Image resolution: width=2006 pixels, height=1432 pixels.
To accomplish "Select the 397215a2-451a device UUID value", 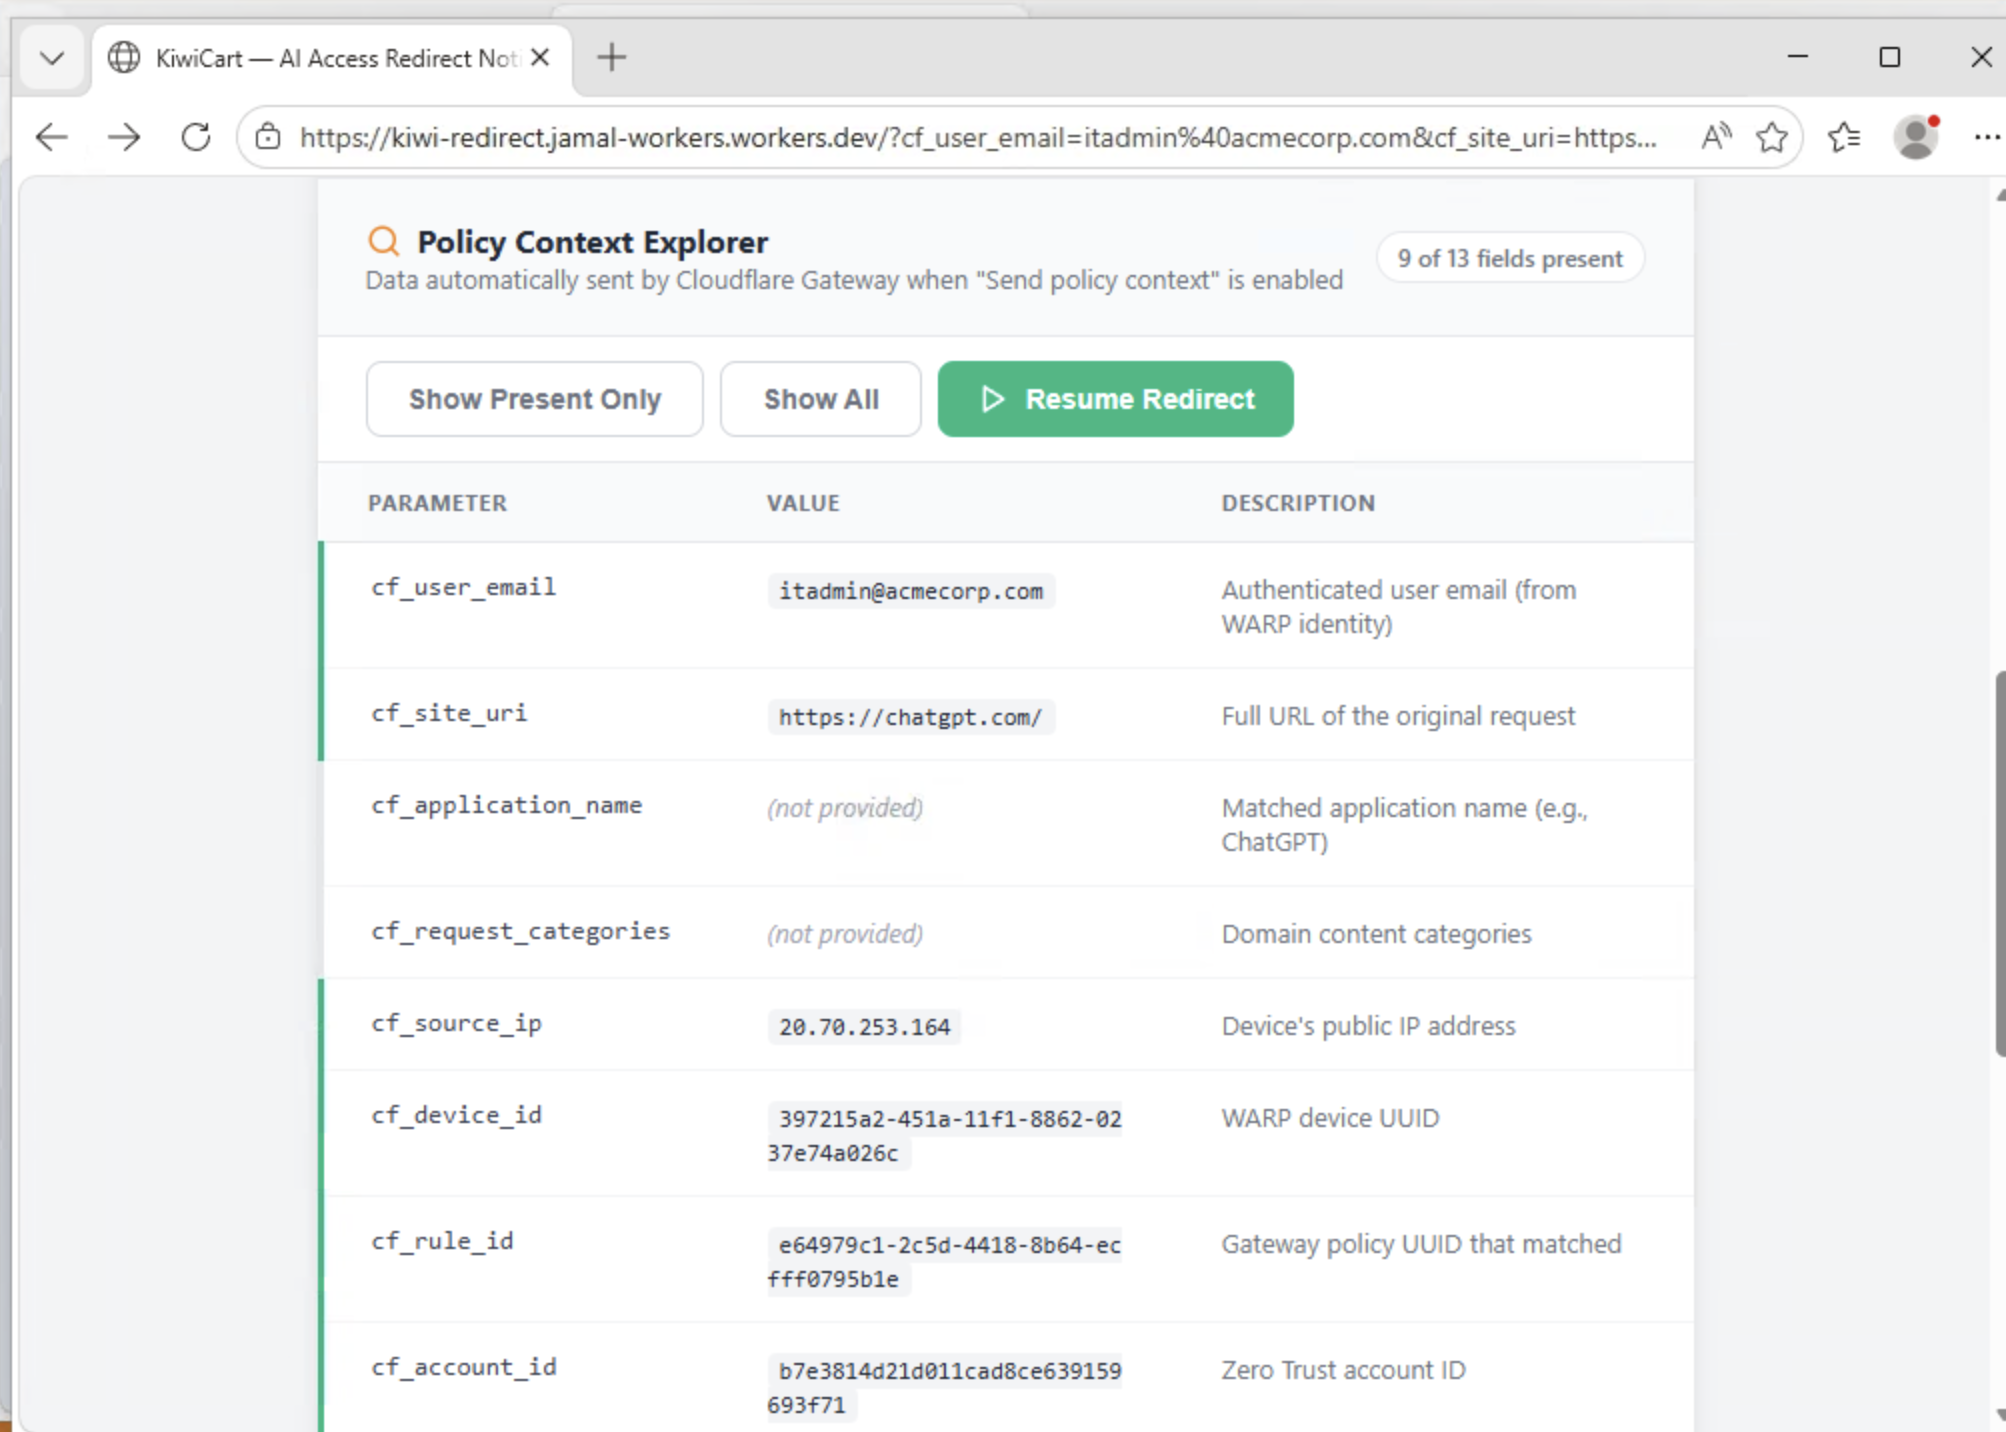I will pyautogui.click(x=944, y=1136).
